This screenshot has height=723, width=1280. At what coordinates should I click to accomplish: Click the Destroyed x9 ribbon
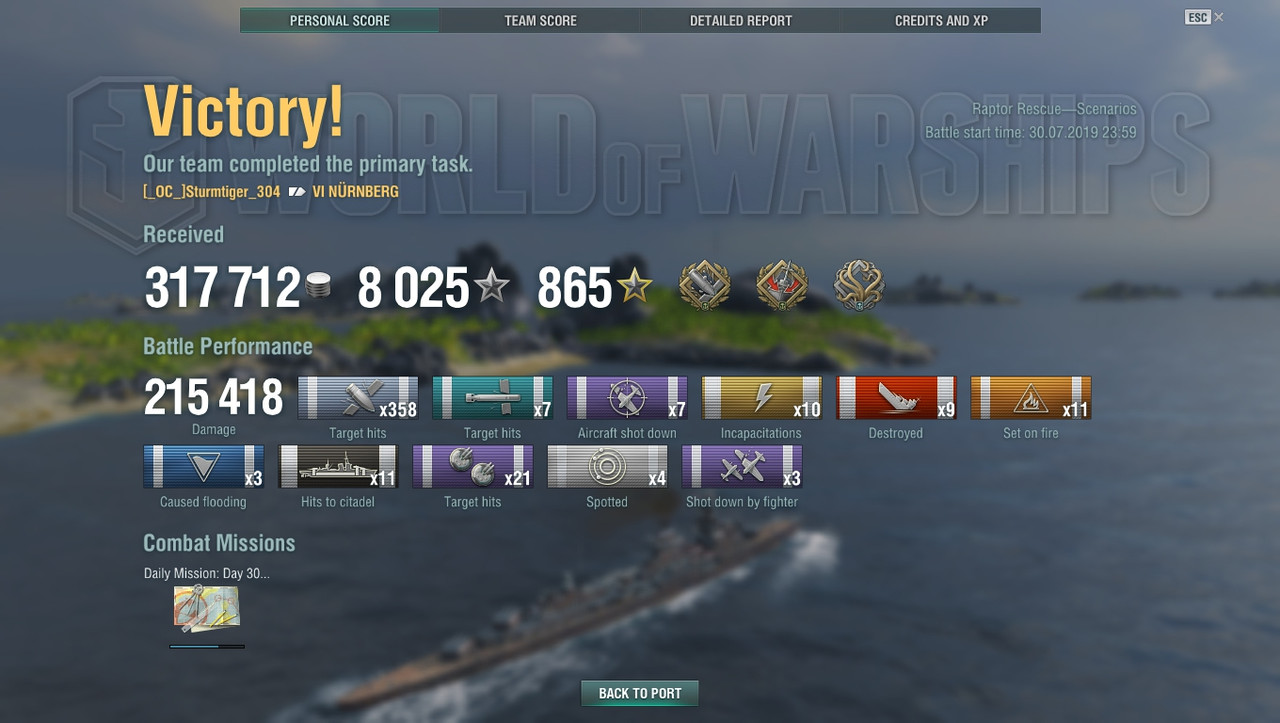click(896, 398)
